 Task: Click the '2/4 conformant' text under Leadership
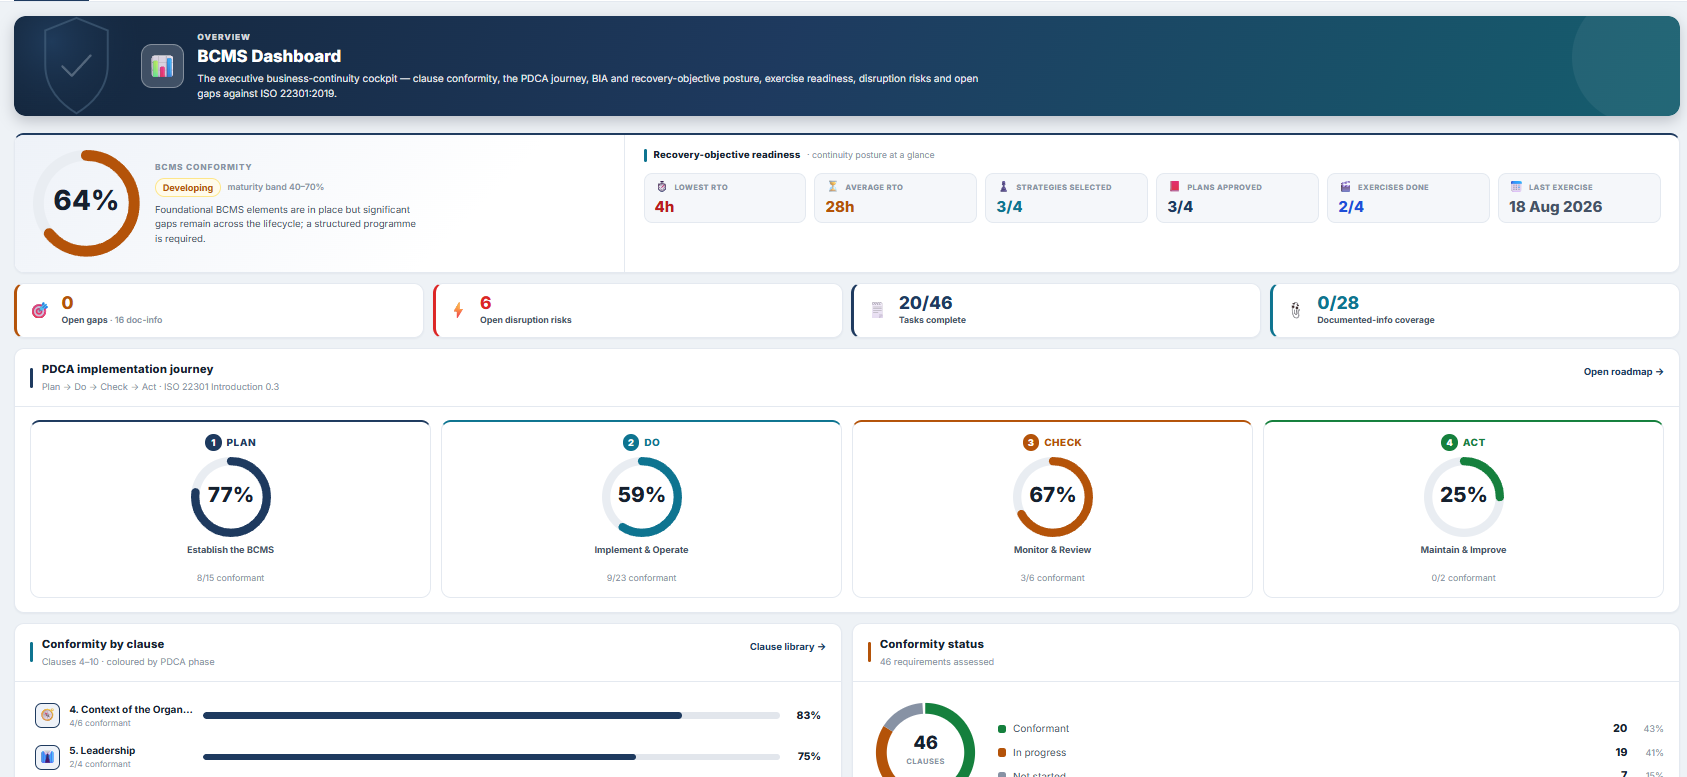(100, 764)
